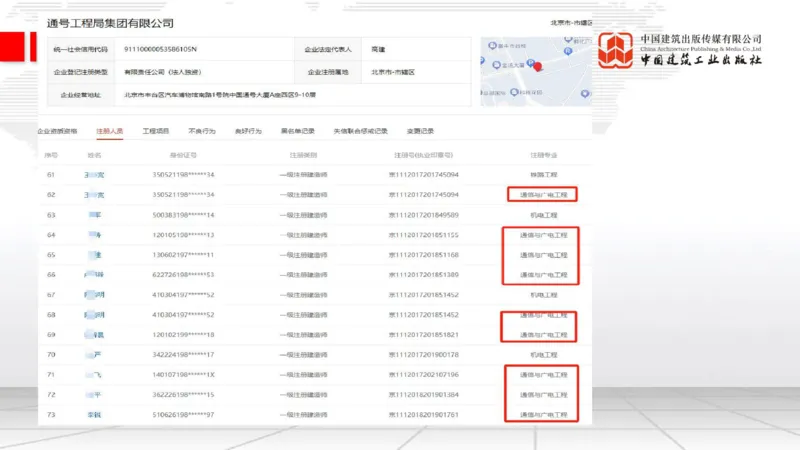The width and height of the screenshot is (800, 450).
Task: Click the 注册专业 column header
Action: click(x=543, y=155)
